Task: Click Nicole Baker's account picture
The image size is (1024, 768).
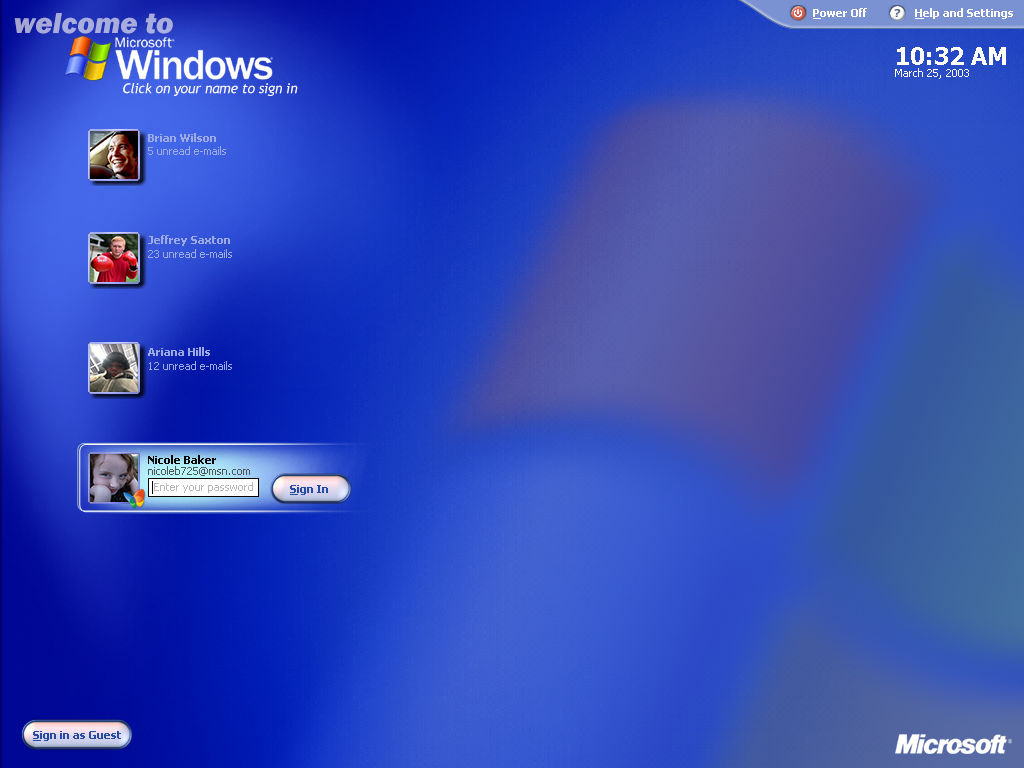Action: (x=113, y=477)
